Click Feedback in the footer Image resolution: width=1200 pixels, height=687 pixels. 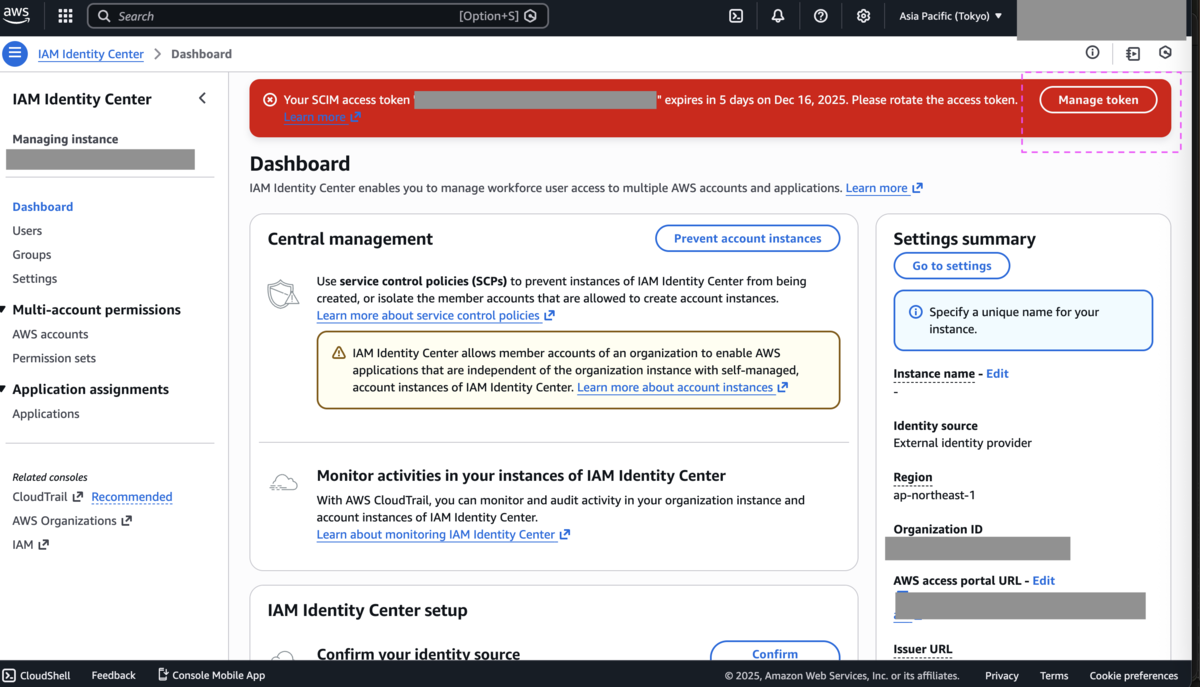(113, 676)
